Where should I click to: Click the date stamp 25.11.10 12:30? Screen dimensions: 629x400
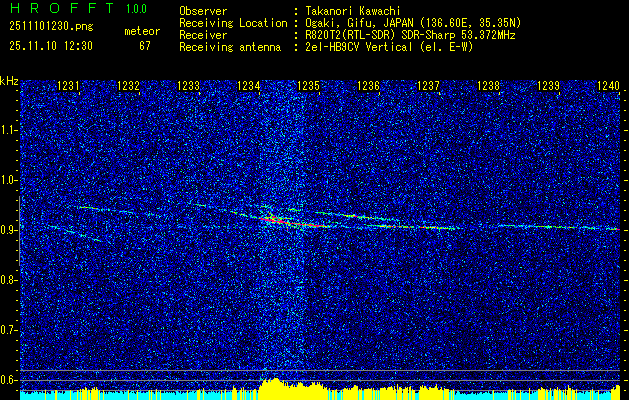point(51,46)
